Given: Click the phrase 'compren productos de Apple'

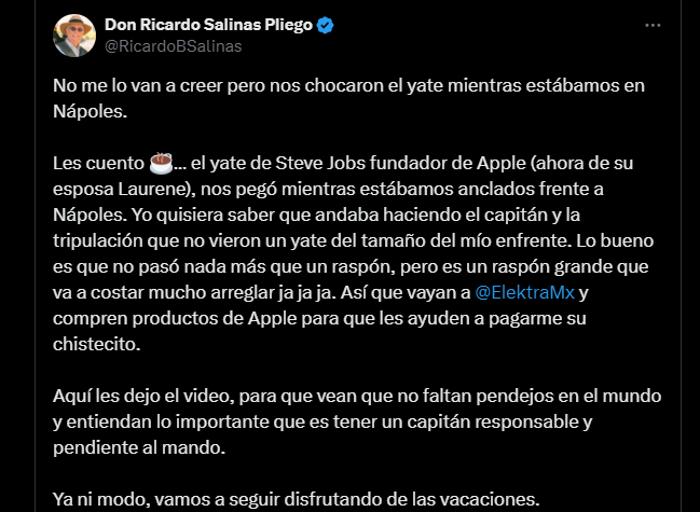Looking at the screenshot, I should [x=175, y=319].
